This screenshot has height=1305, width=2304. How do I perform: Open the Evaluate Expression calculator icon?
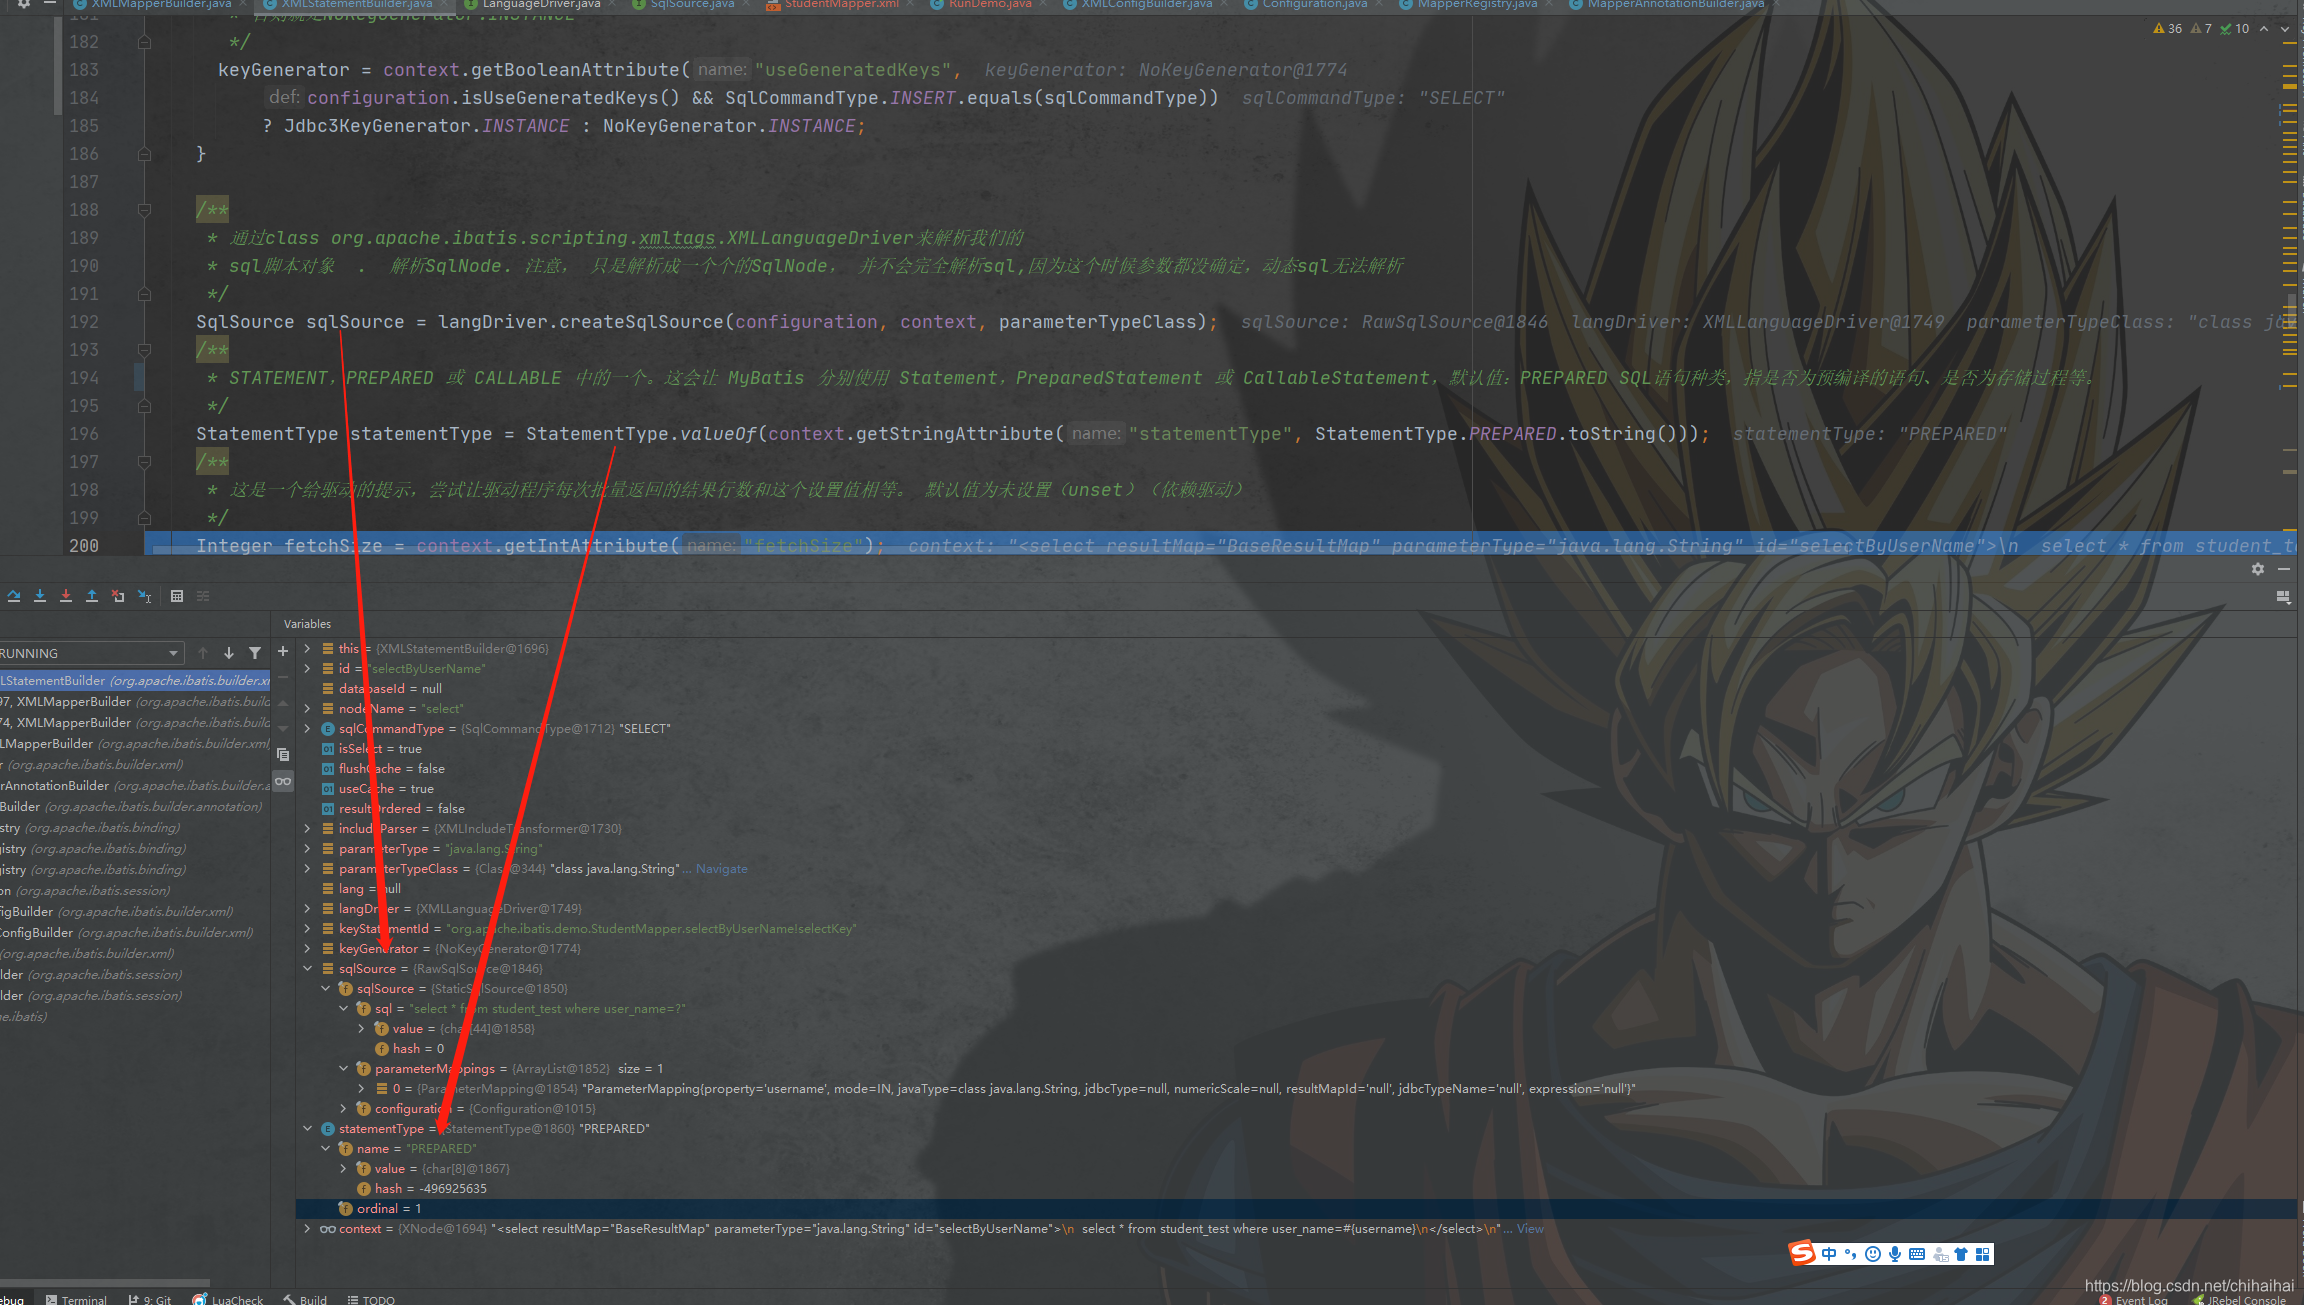[177, 596]
